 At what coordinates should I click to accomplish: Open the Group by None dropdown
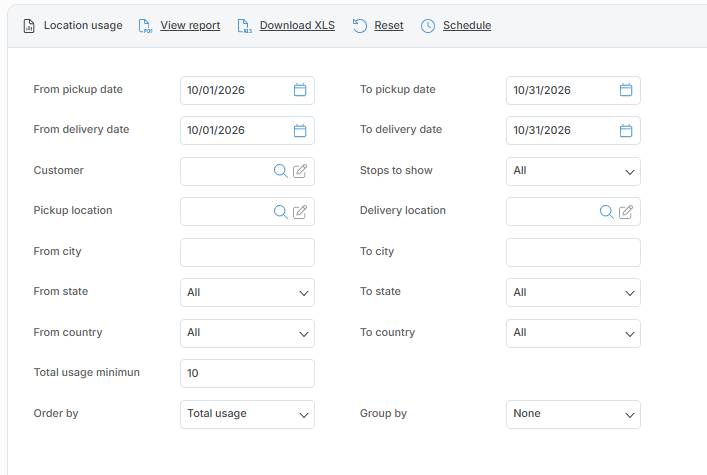click(x=573, y=415)
